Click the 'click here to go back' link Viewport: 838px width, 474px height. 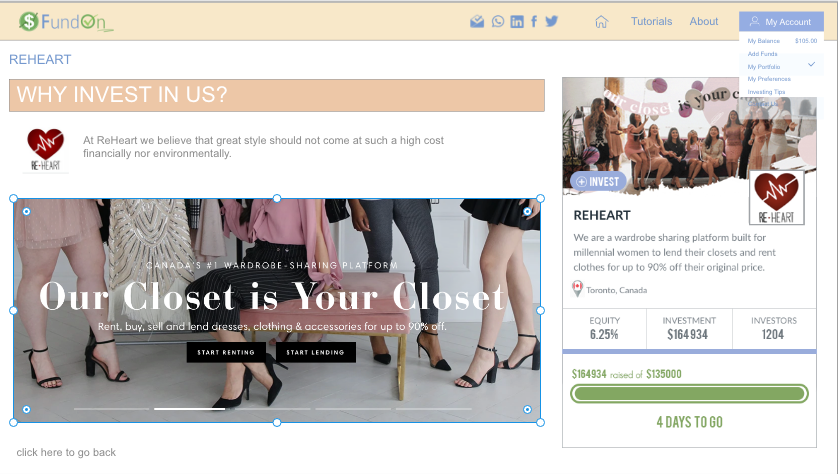(x=66, y=452)
